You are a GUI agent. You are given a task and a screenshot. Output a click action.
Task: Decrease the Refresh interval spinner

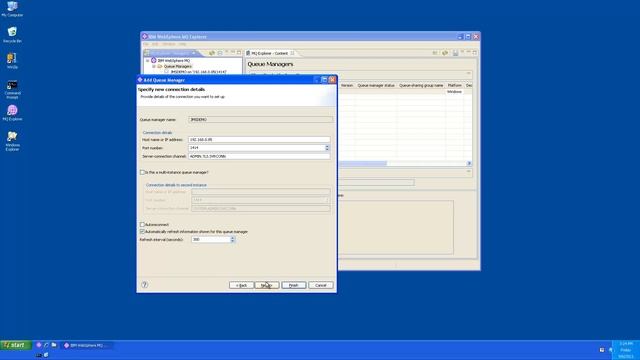pos(232,241)
